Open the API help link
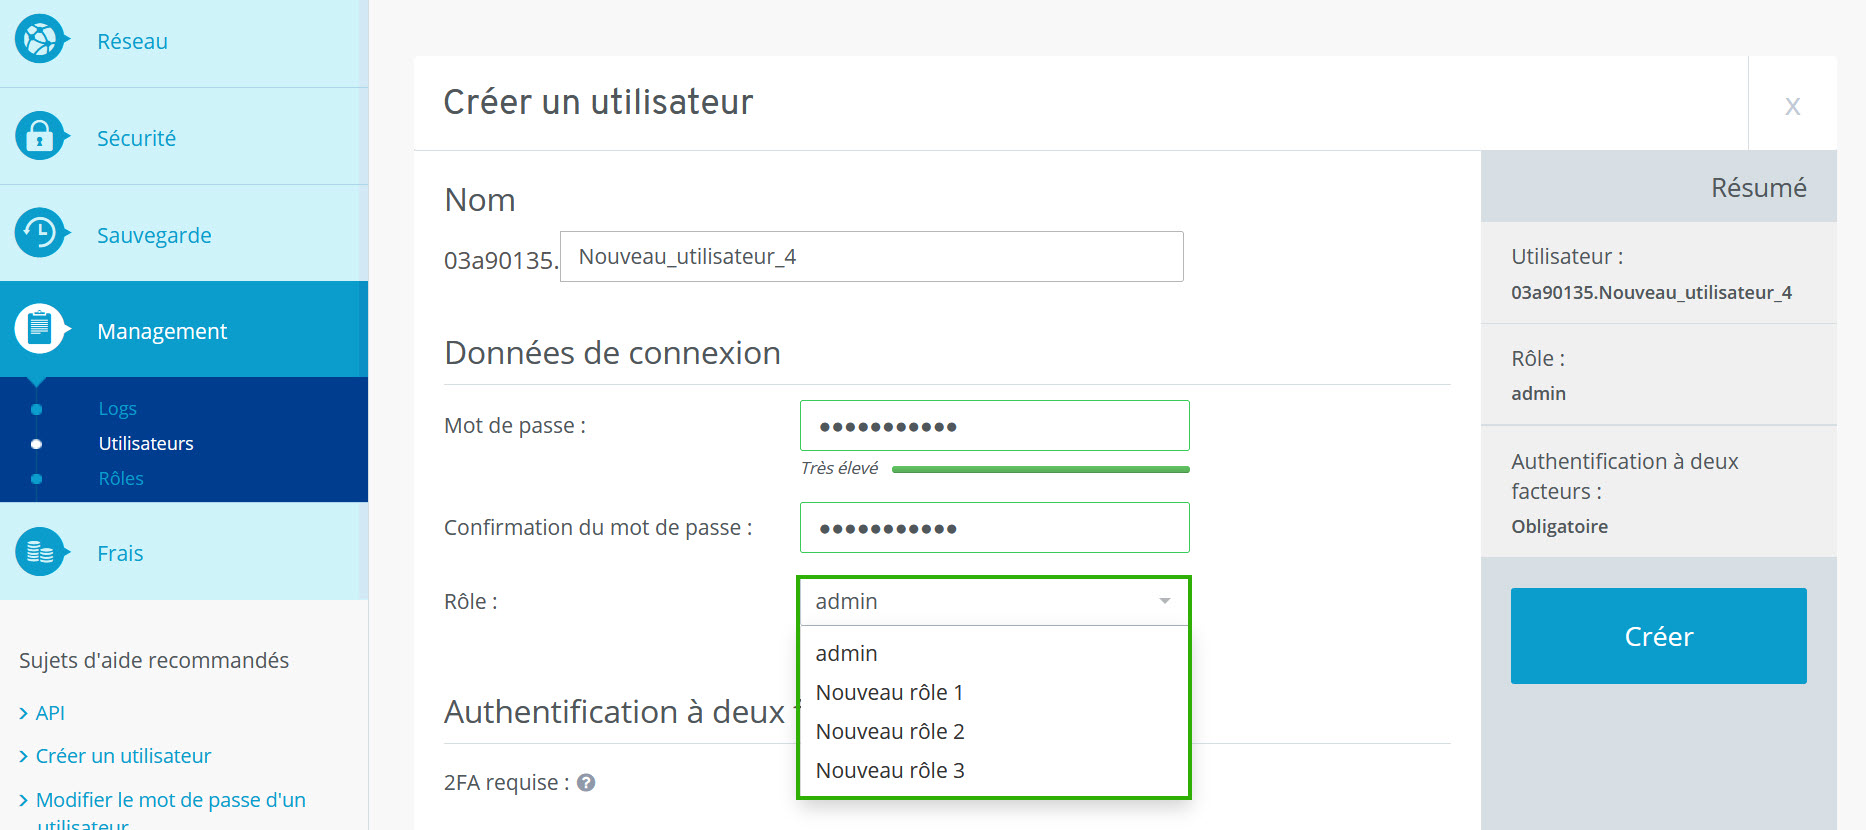This screenshot has width=1866, height=830. (x=50, y=713)
